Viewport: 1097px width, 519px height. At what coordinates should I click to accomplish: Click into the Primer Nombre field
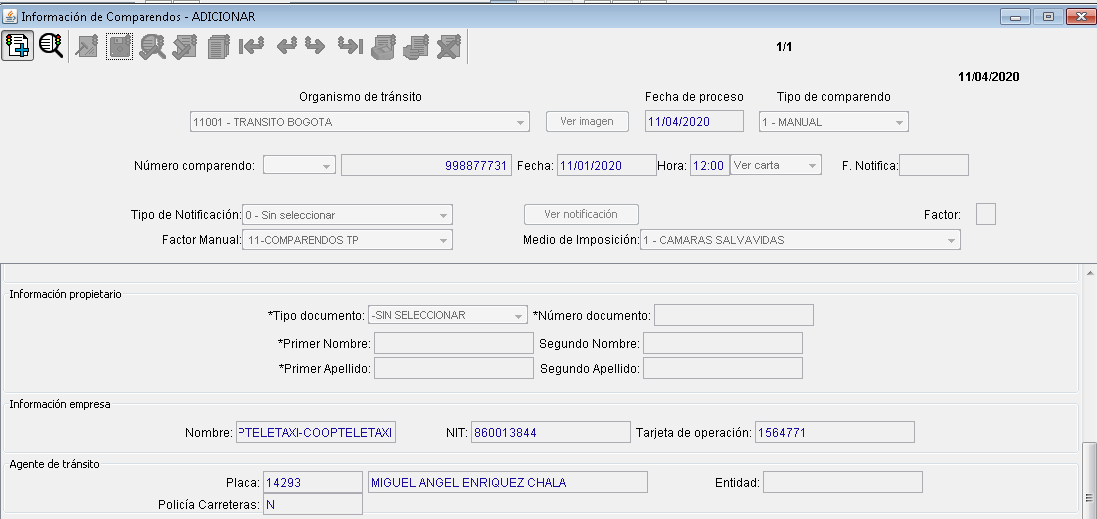(453, 343)
